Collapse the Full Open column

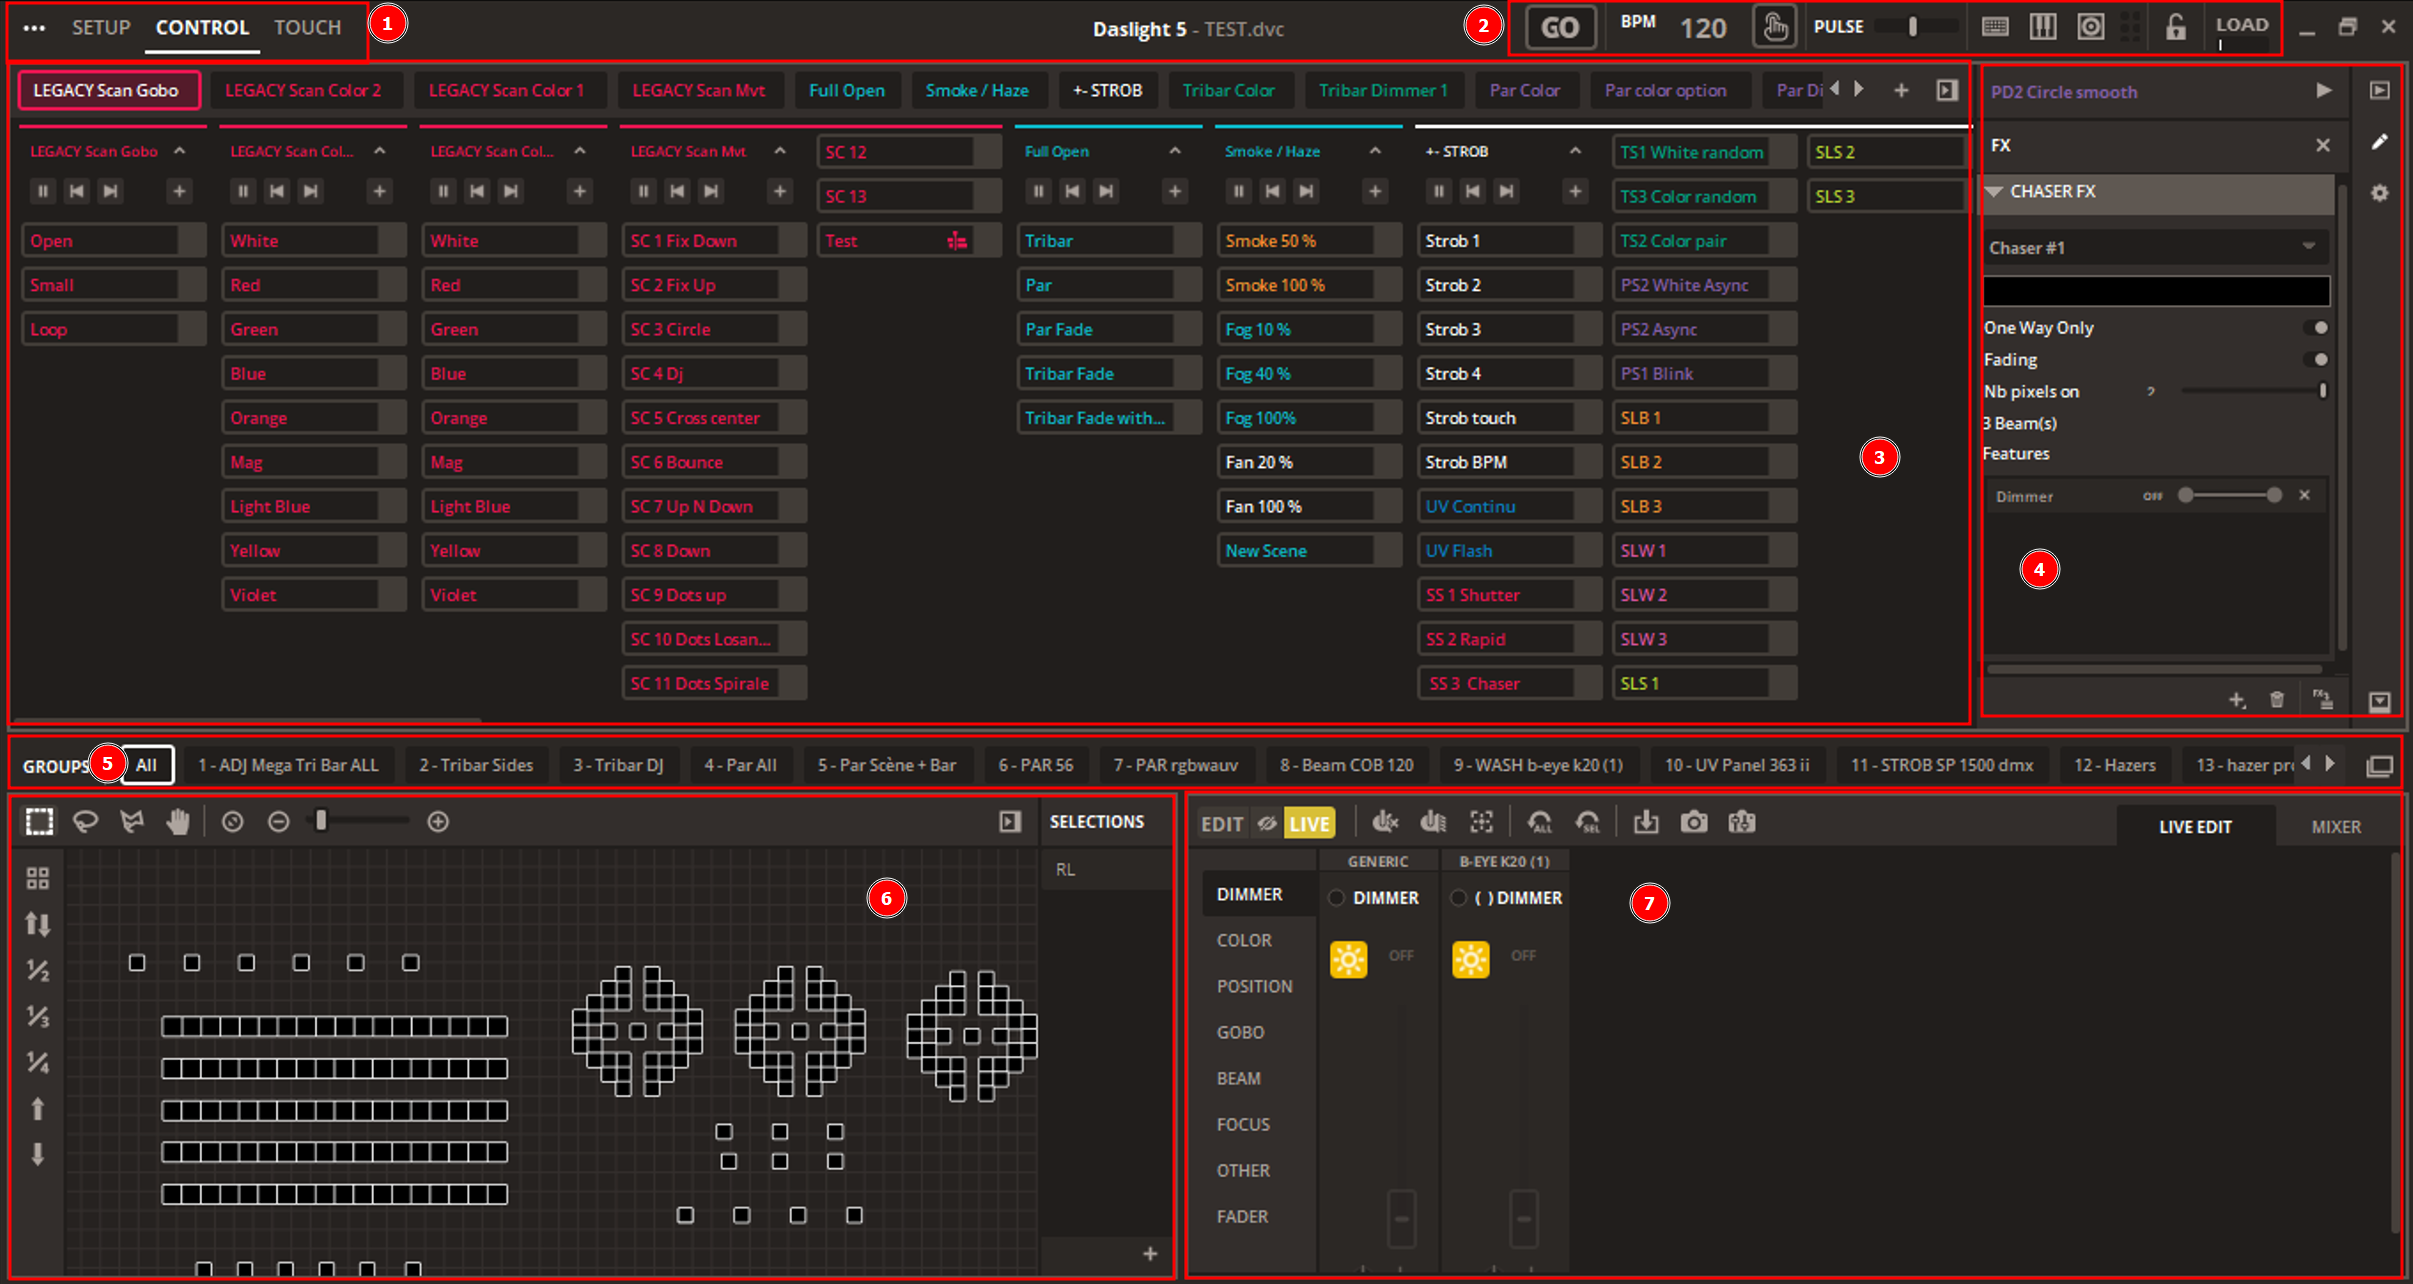click(x=1175, y=151)
